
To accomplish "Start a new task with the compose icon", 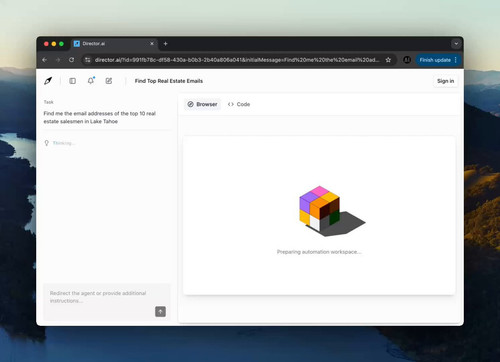I will pos(109,81).
